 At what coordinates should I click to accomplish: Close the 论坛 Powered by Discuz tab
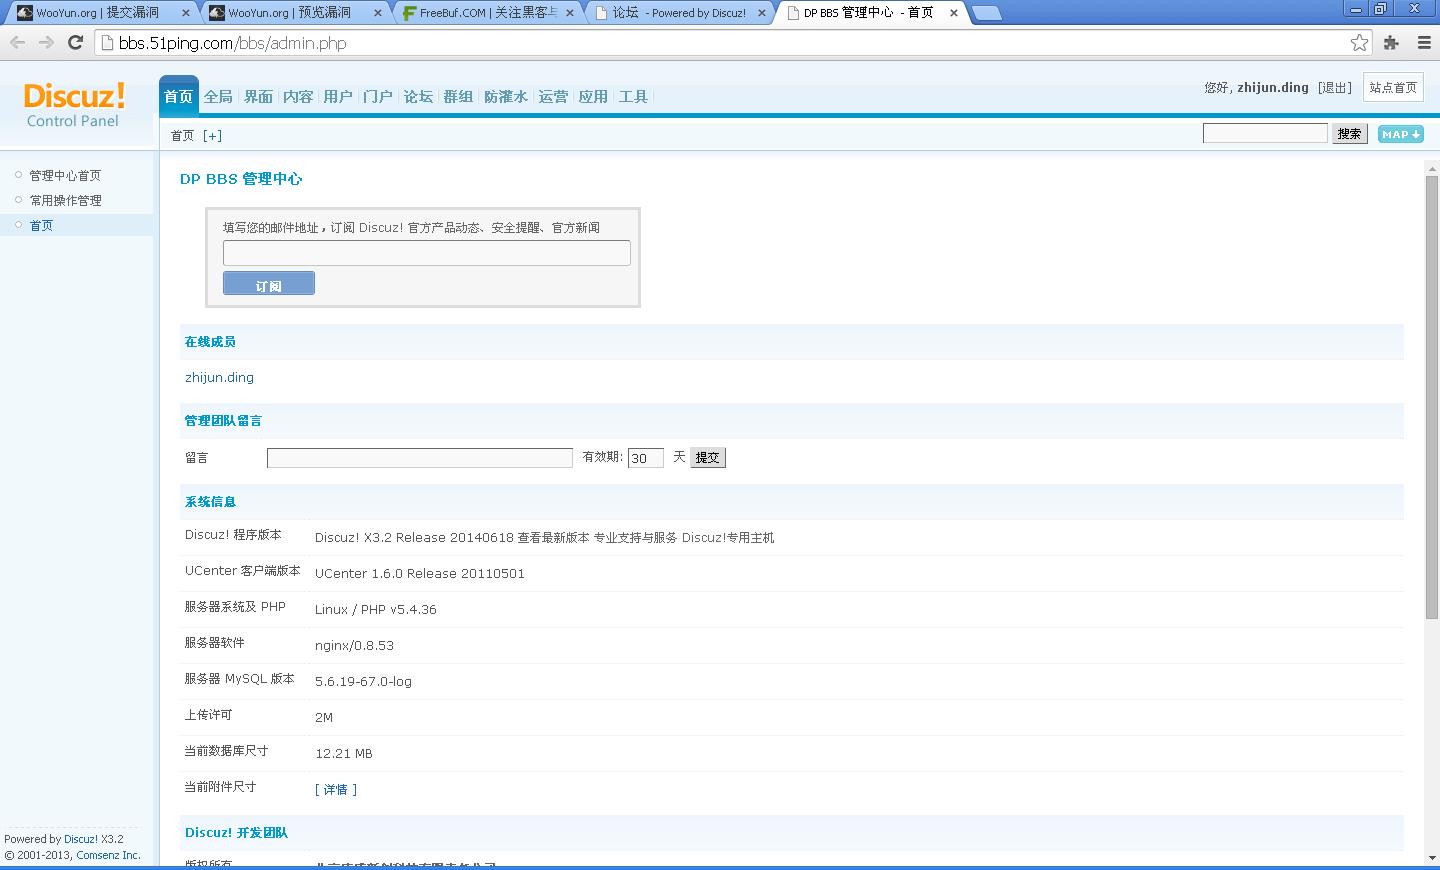[x=762, y=13]
